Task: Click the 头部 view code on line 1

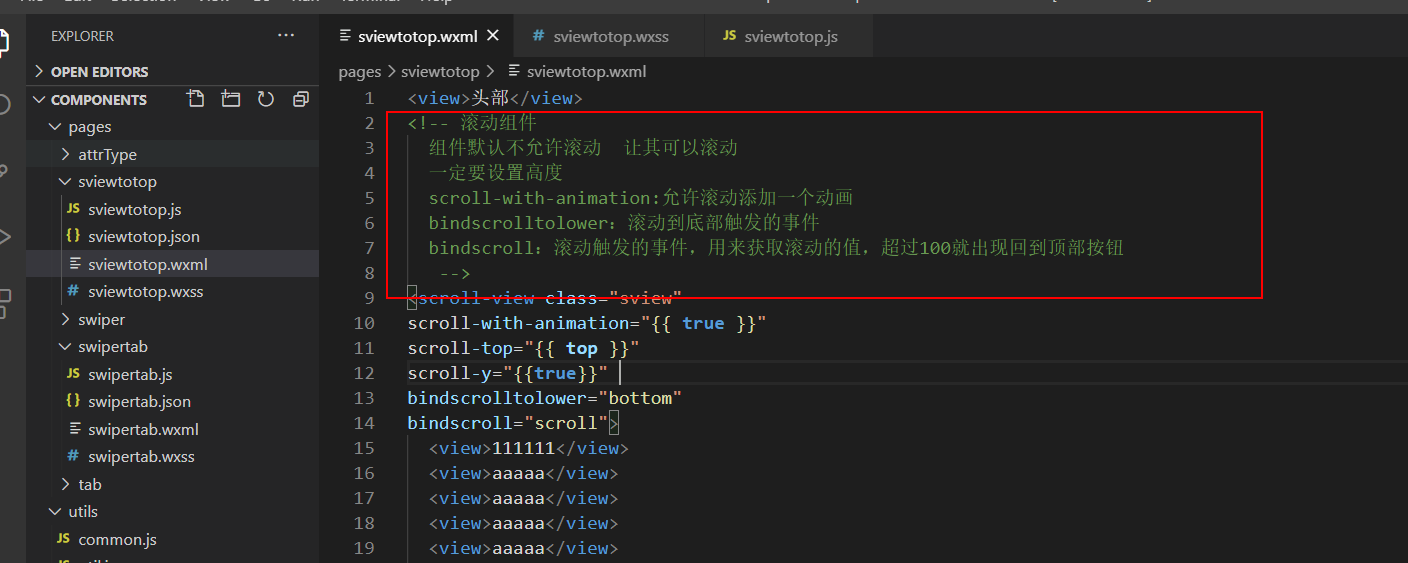Action: click(494, 98)
